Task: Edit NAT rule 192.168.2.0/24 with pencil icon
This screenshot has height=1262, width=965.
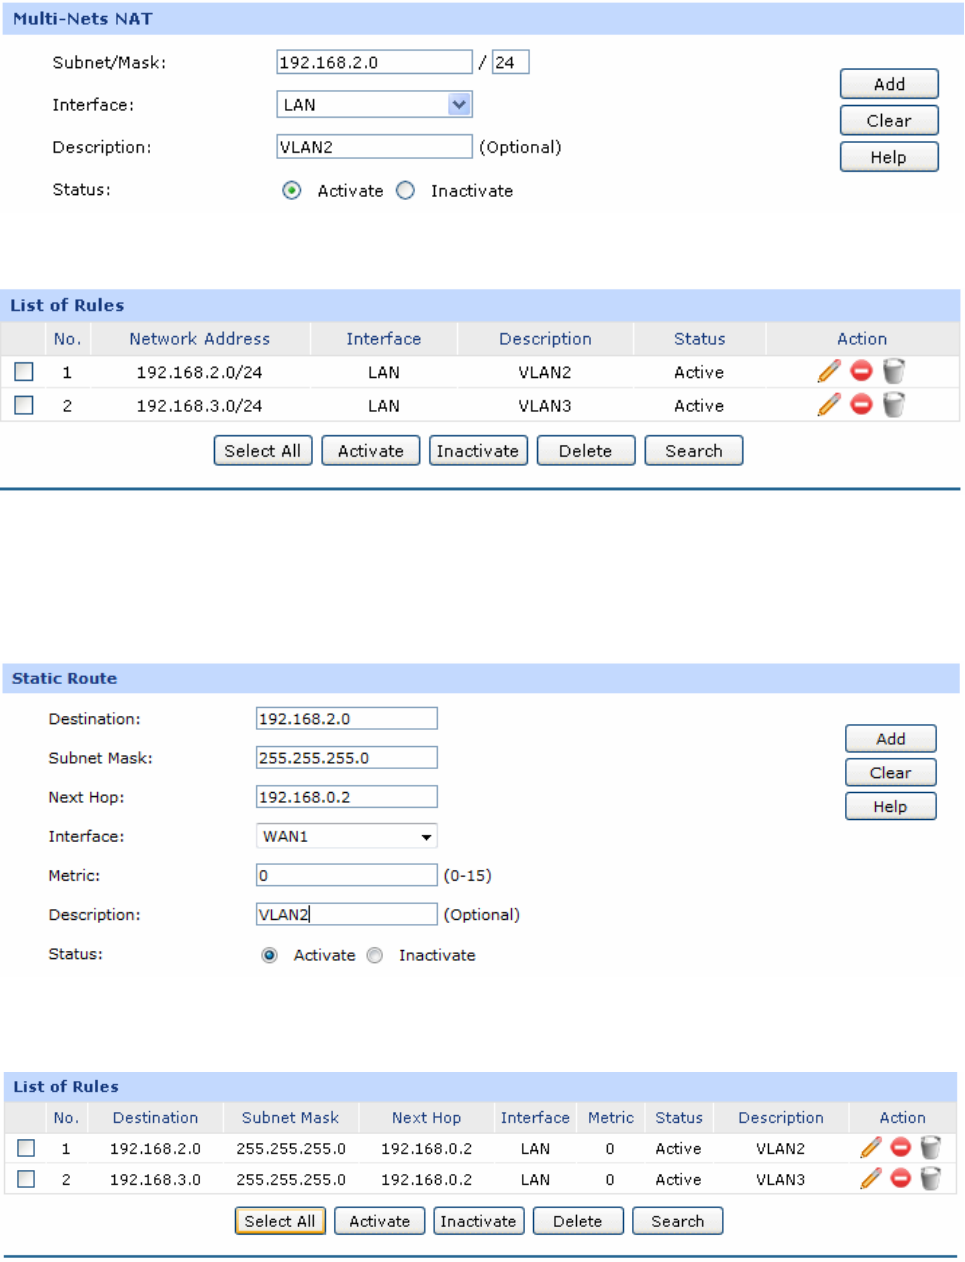Action: pos(829,372)
